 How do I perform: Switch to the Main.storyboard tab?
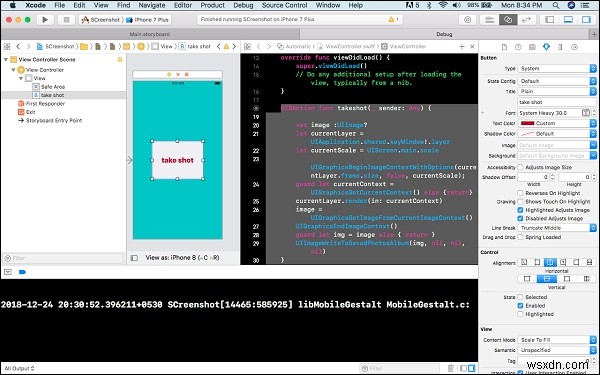pos(150,34)
